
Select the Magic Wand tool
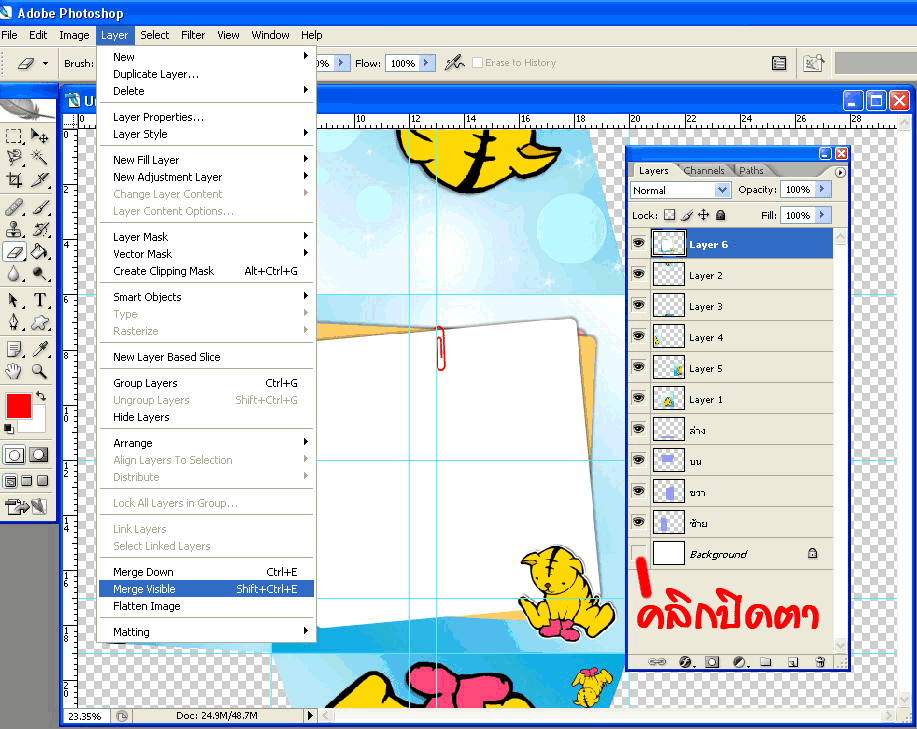coord(39,157)
